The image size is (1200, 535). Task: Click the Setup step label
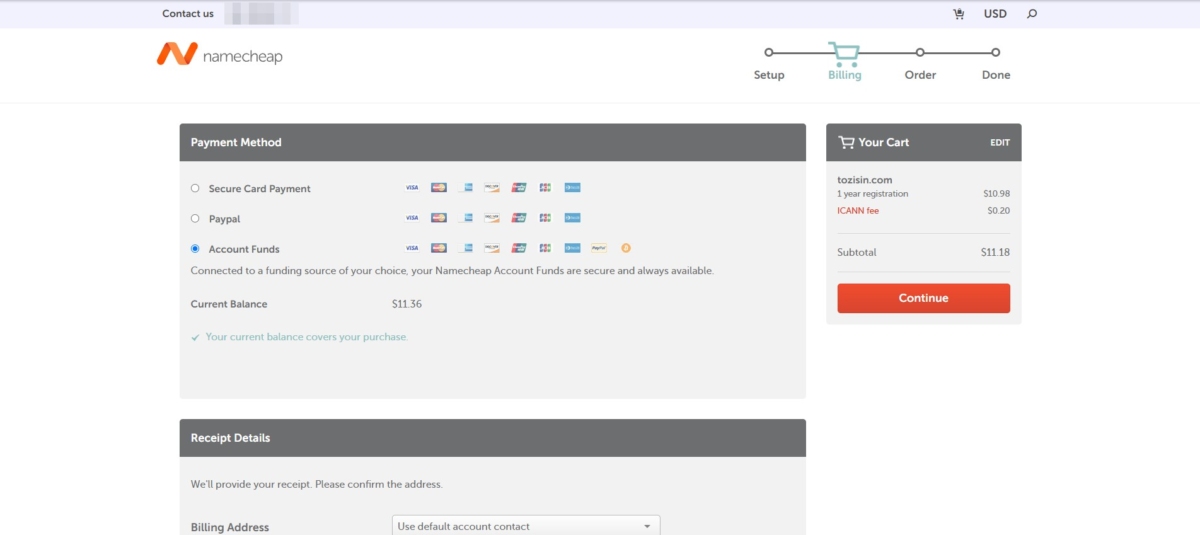point(769,75)
